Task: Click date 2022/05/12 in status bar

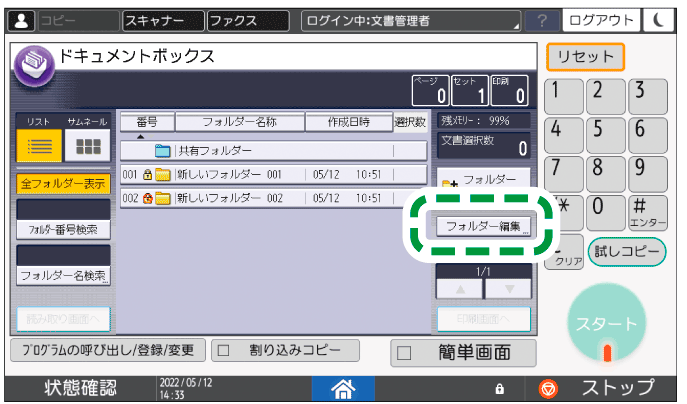Action: [186, 383]
